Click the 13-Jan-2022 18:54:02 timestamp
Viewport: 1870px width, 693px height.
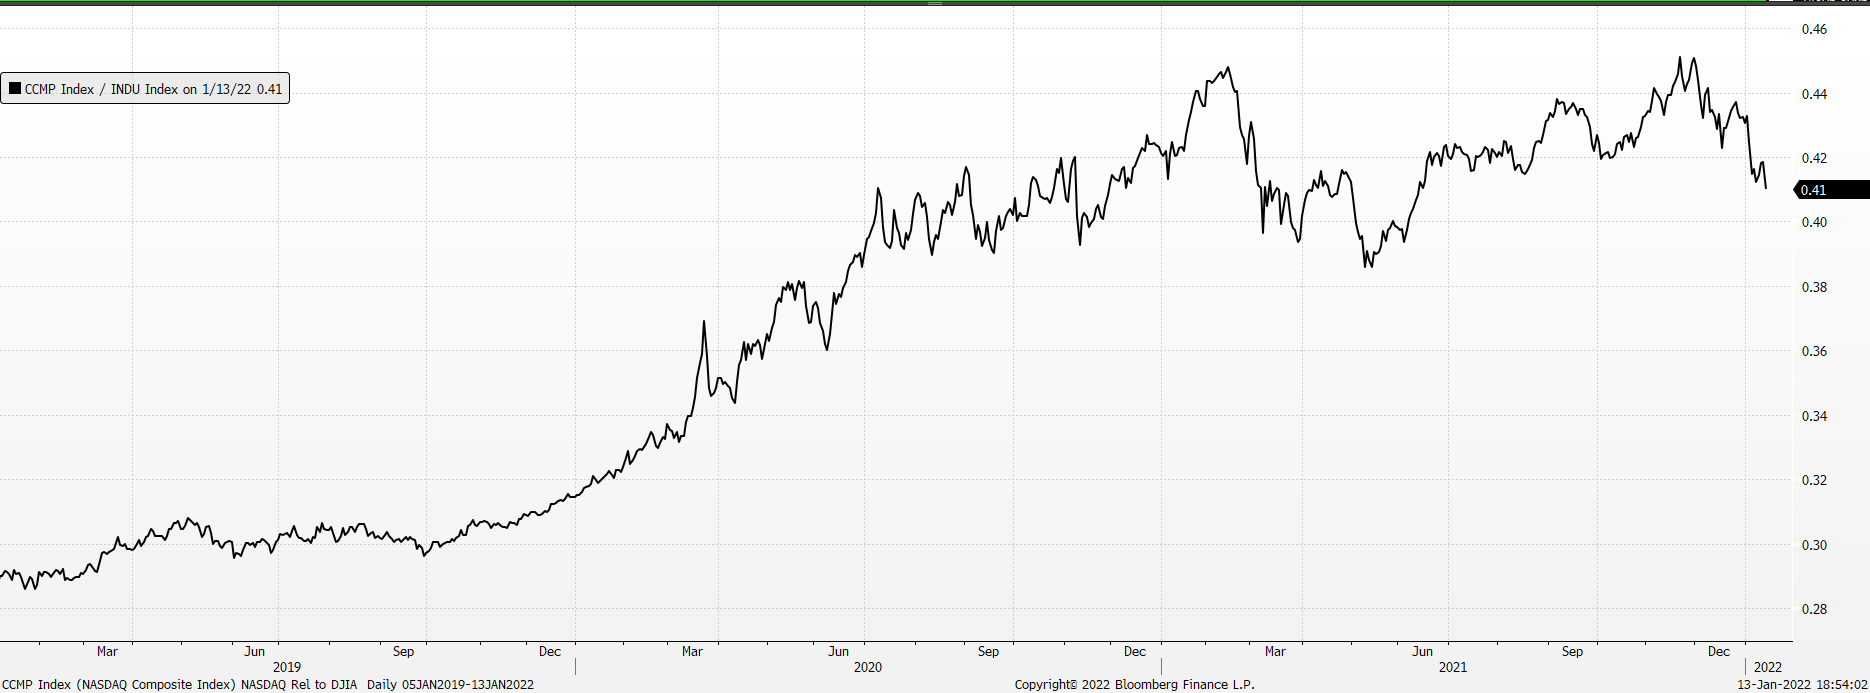tap(1802, 685)
